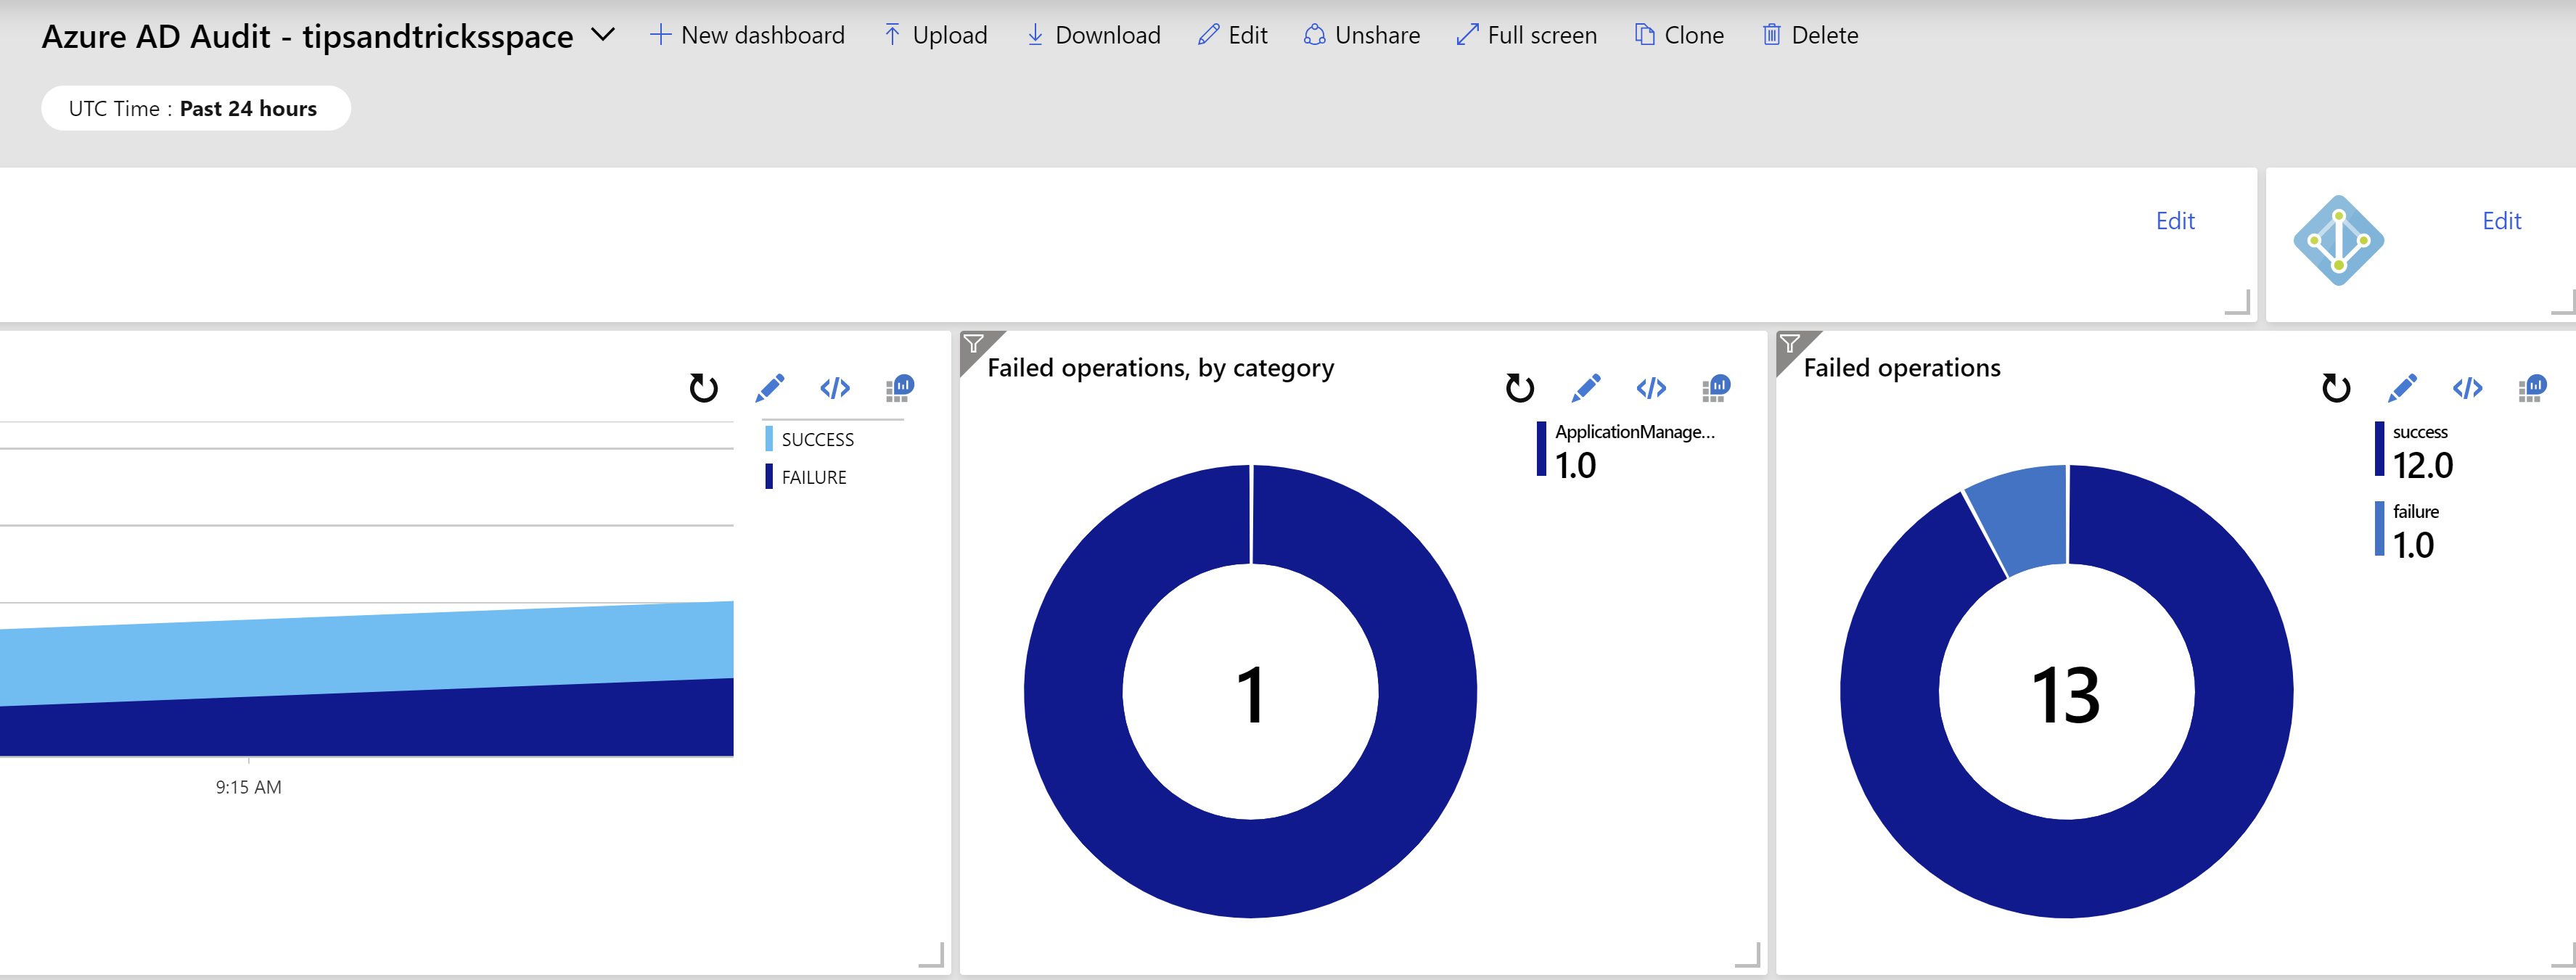Open the dashboard name dropdown chevron
The width and height of the screenshot is (2576, 980).
click(x=602, y=35)
